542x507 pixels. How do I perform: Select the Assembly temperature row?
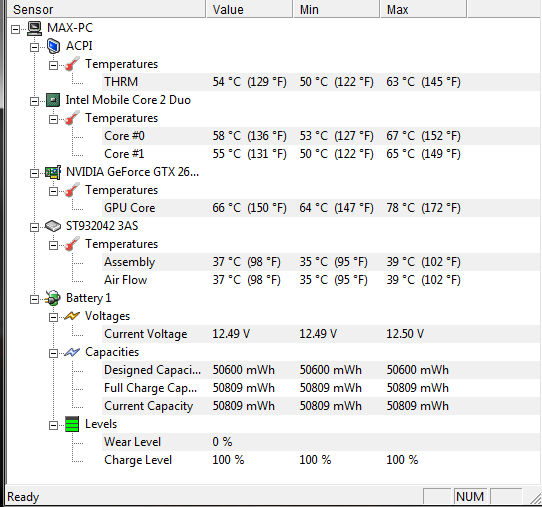tap(321, 262)
